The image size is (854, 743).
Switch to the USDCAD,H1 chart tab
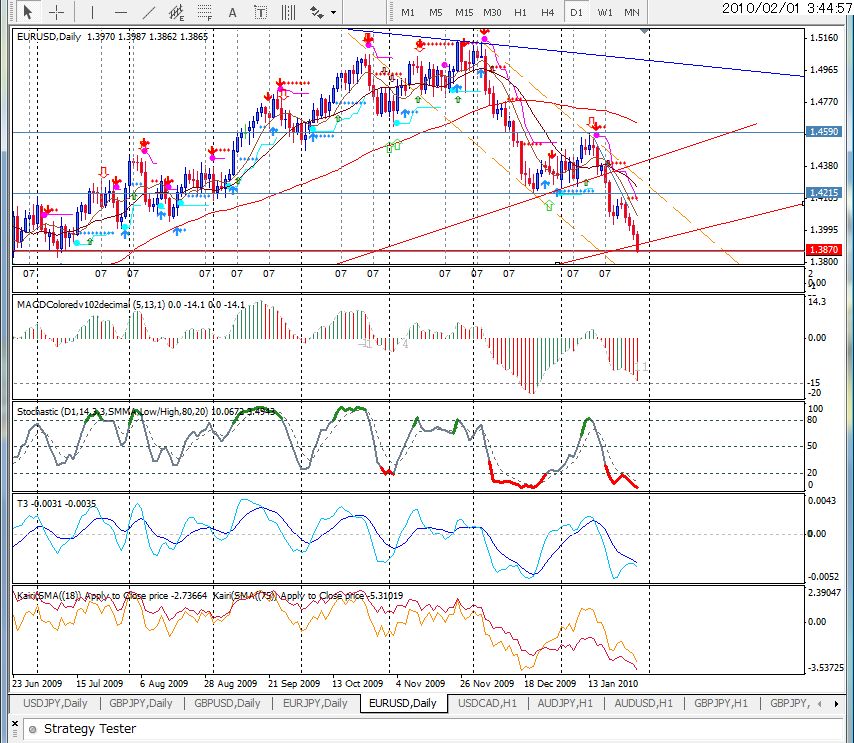pyautogui.click(x=487, y=703)
